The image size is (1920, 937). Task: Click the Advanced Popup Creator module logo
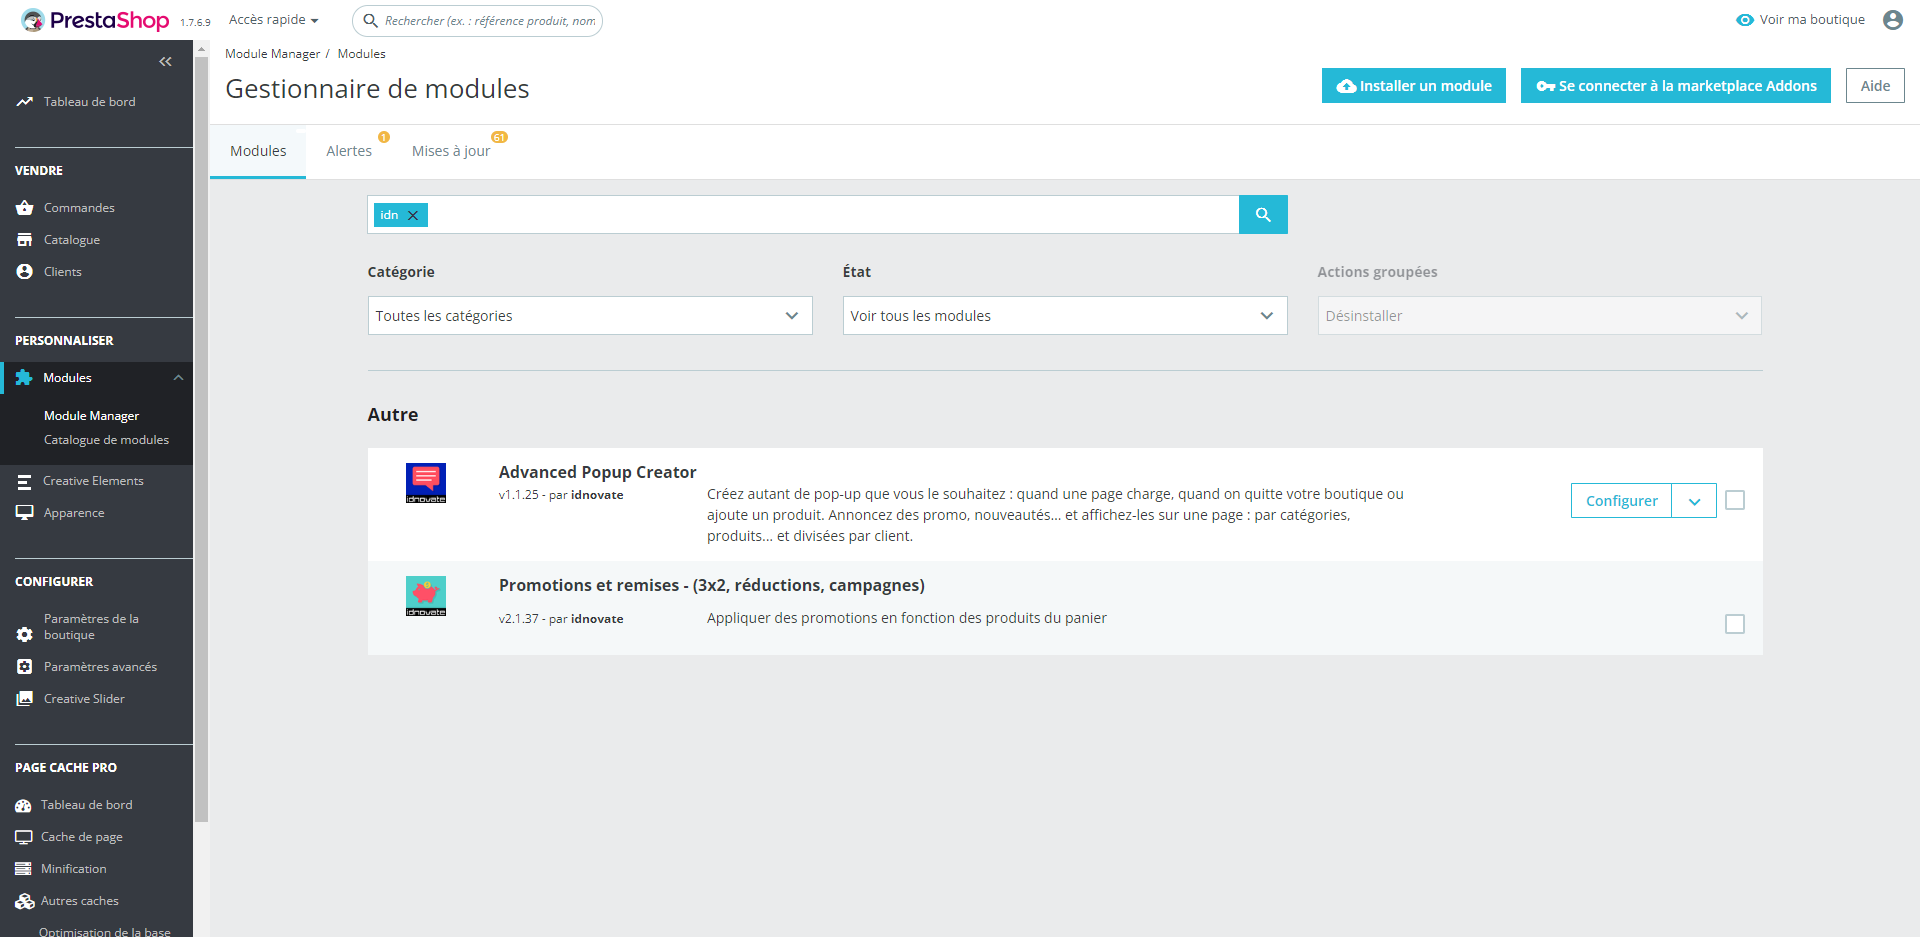(426, 483)
